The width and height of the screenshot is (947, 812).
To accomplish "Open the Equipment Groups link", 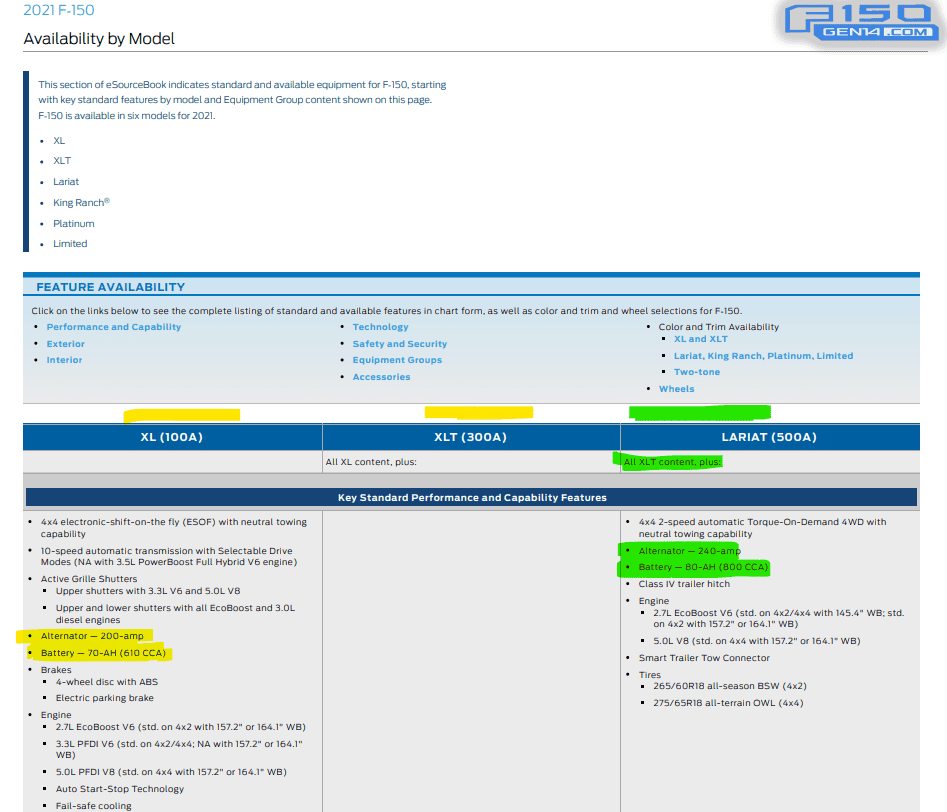I will pyautogui.click(x=397, y=360).
